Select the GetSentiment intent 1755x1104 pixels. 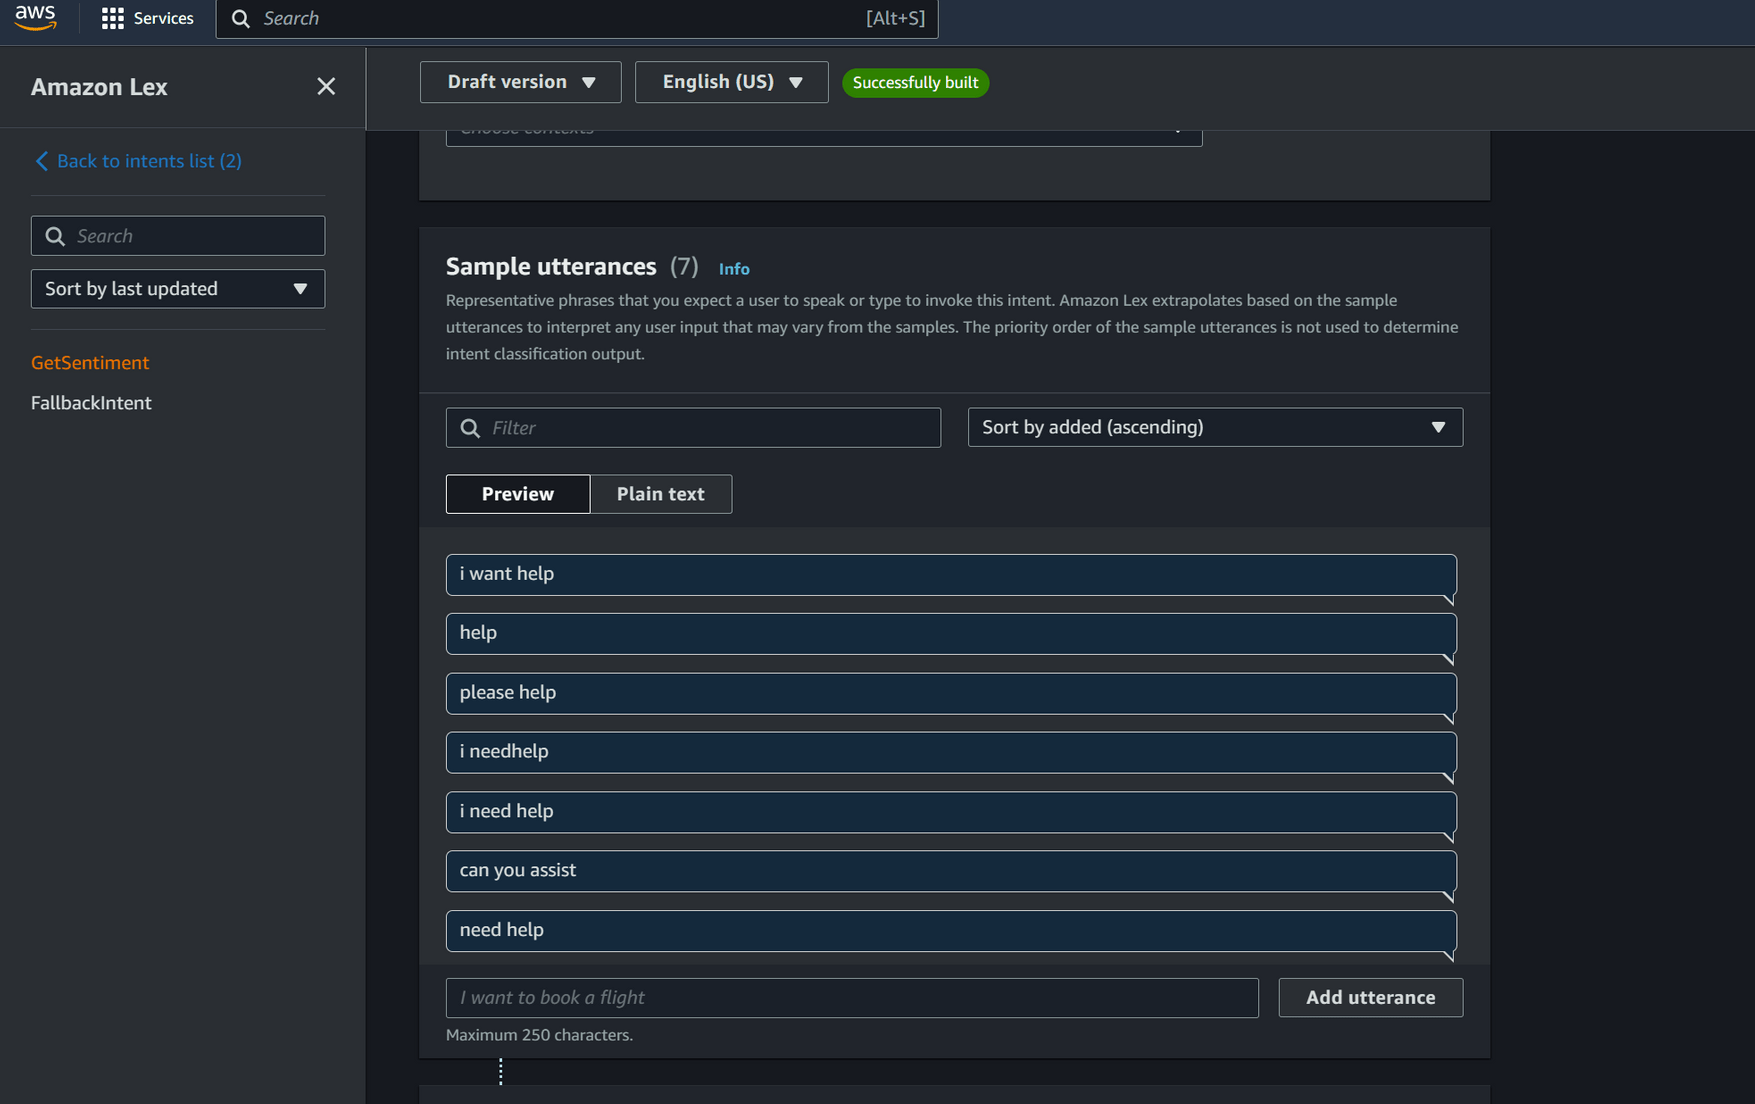click(90, 362)
